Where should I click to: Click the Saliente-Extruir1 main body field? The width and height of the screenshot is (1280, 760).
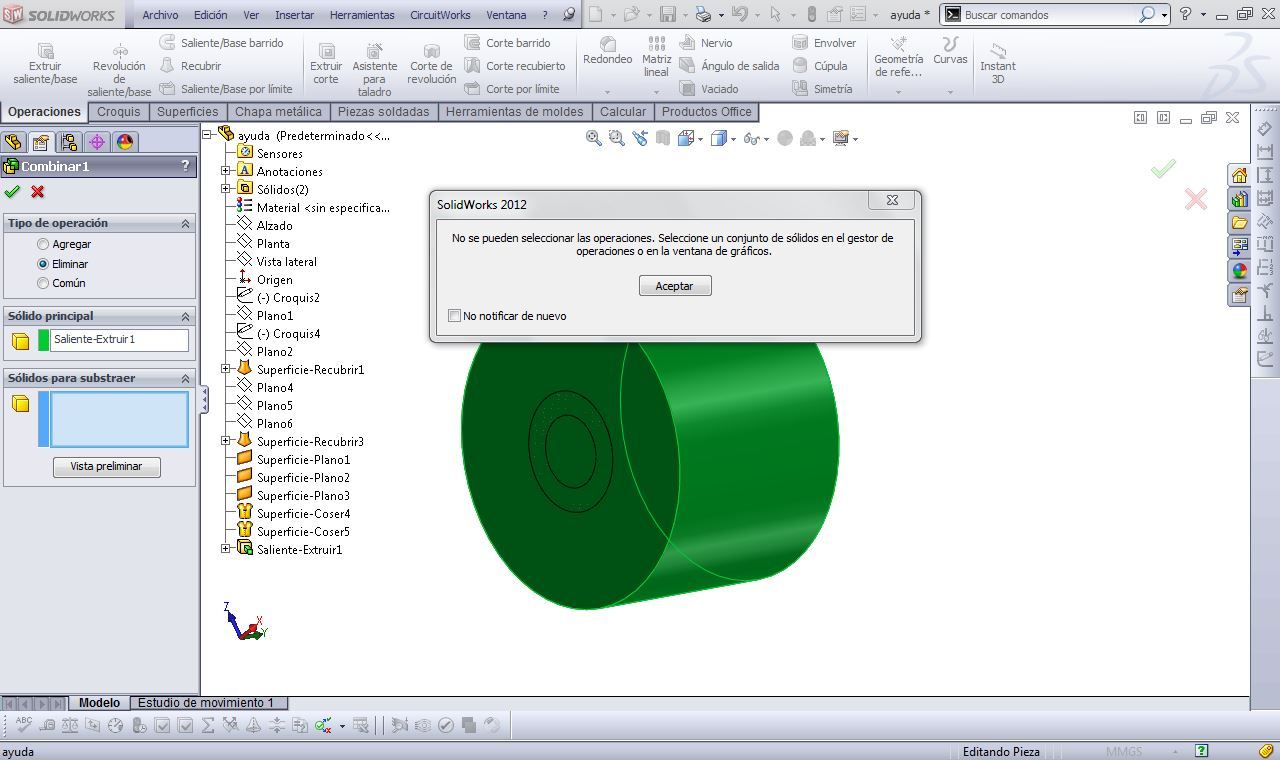coord(119,340)
